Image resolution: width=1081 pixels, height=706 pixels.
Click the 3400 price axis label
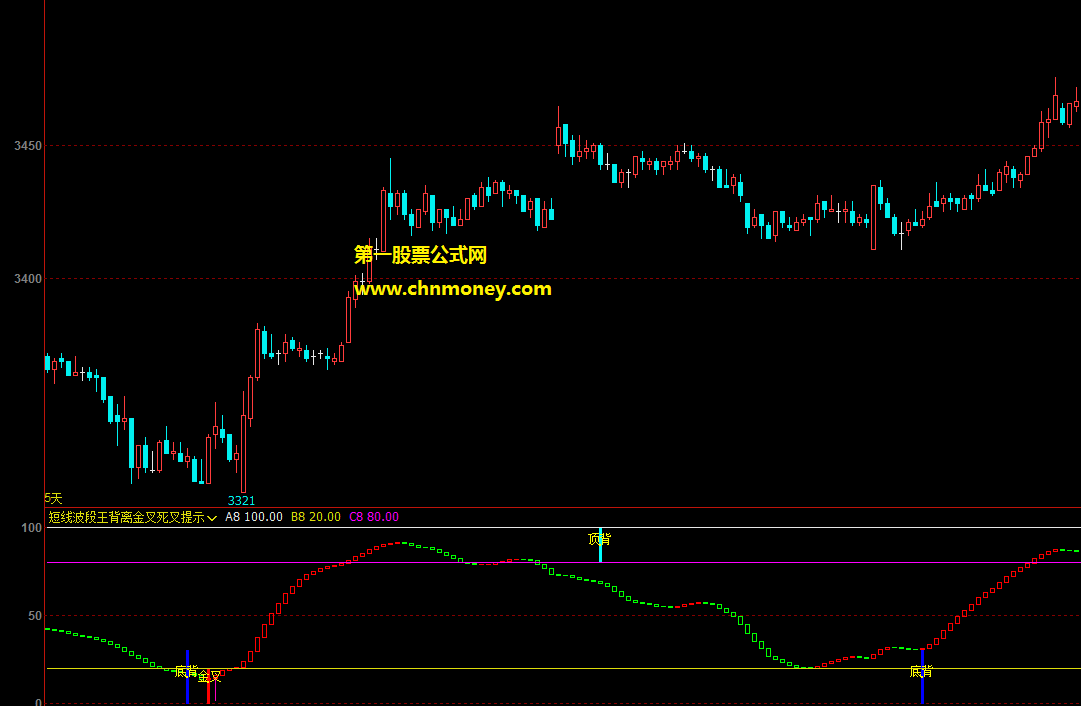28,279
